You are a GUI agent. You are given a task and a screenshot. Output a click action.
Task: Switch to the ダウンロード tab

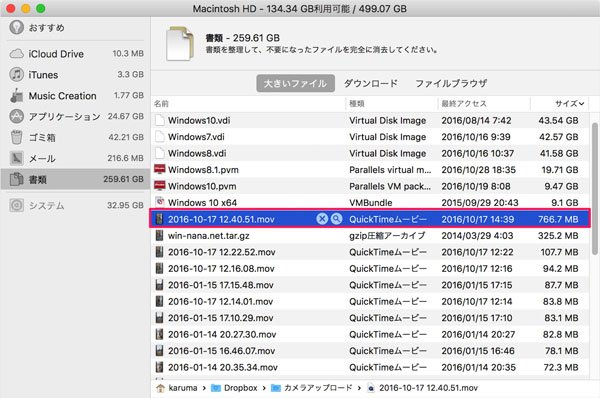pos(370,83)
